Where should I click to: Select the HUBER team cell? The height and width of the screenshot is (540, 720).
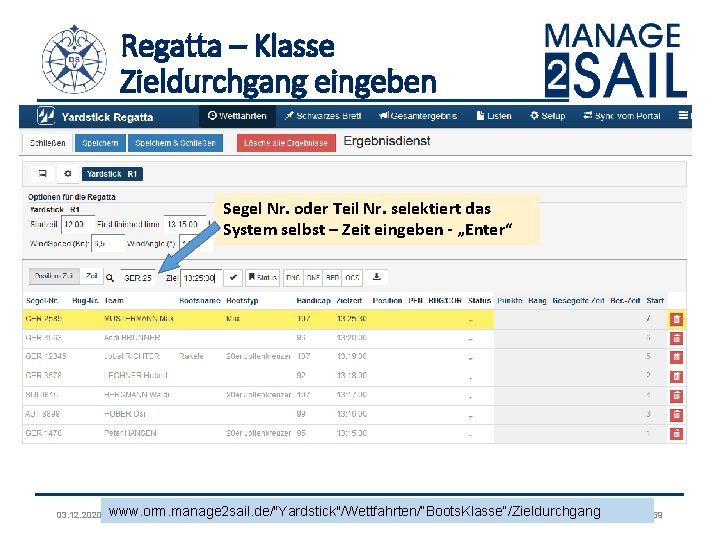coord(124,414)
